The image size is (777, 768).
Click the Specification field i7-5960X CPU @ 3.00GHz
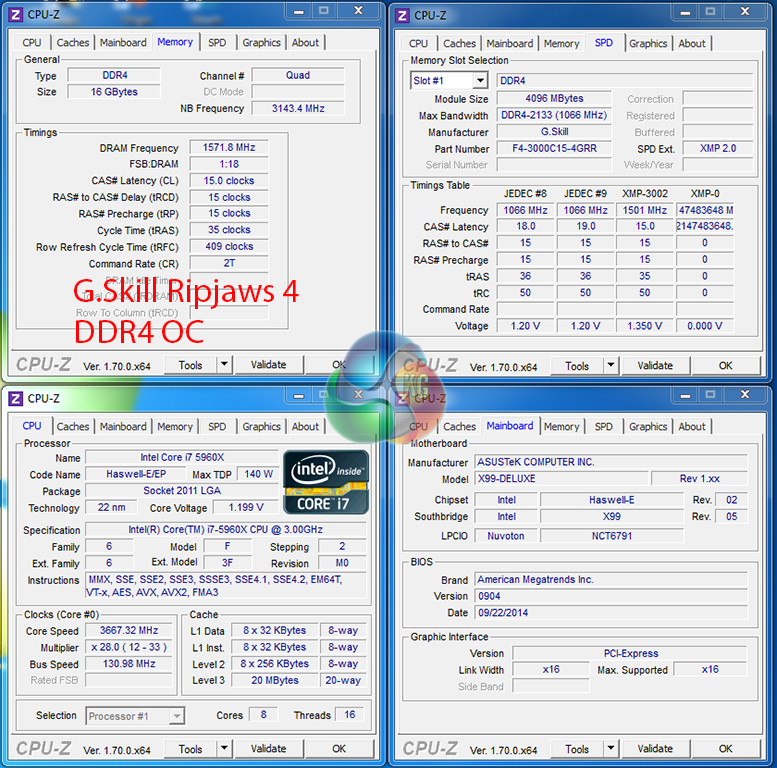(225, 530)
